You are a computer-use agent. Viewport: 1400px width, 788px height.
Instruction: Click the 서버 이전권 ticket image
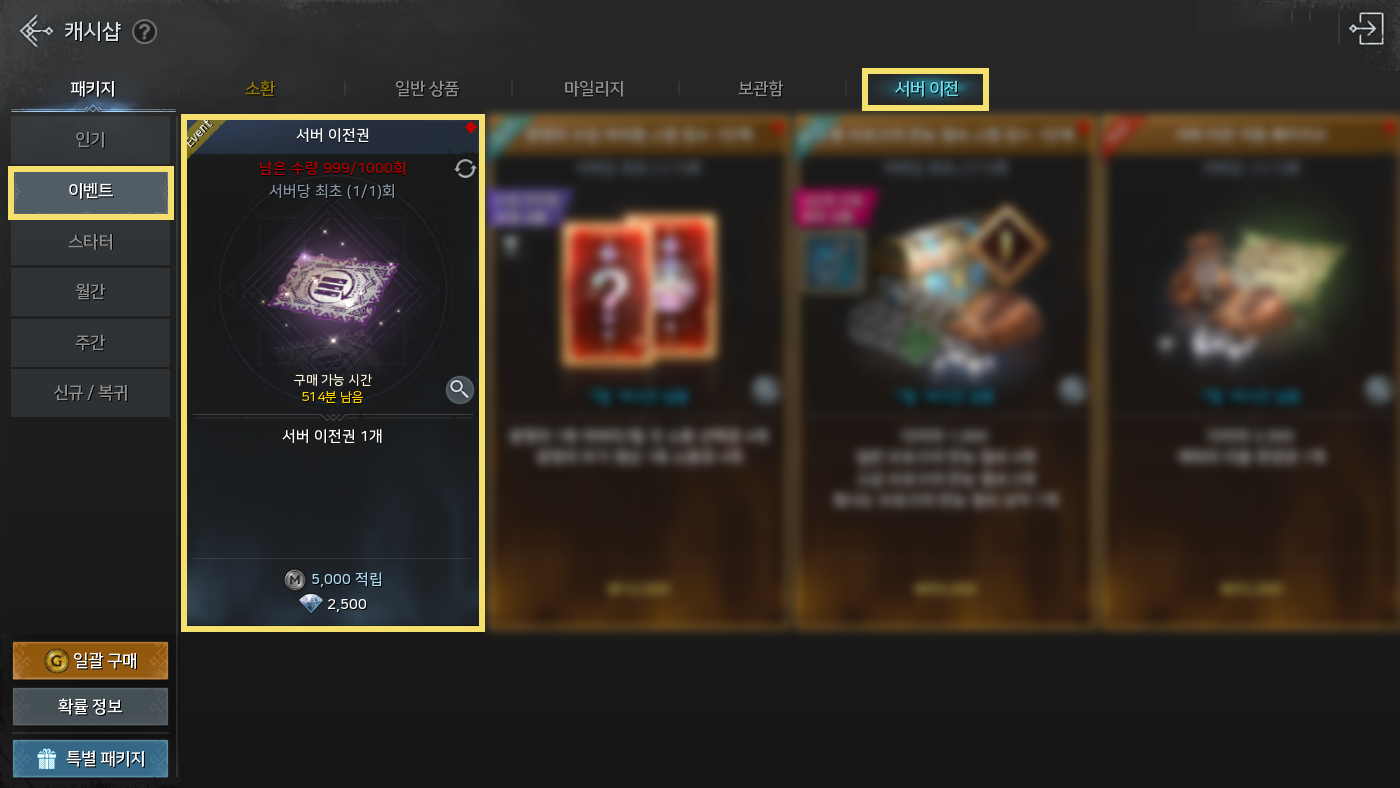coord(332,289)
